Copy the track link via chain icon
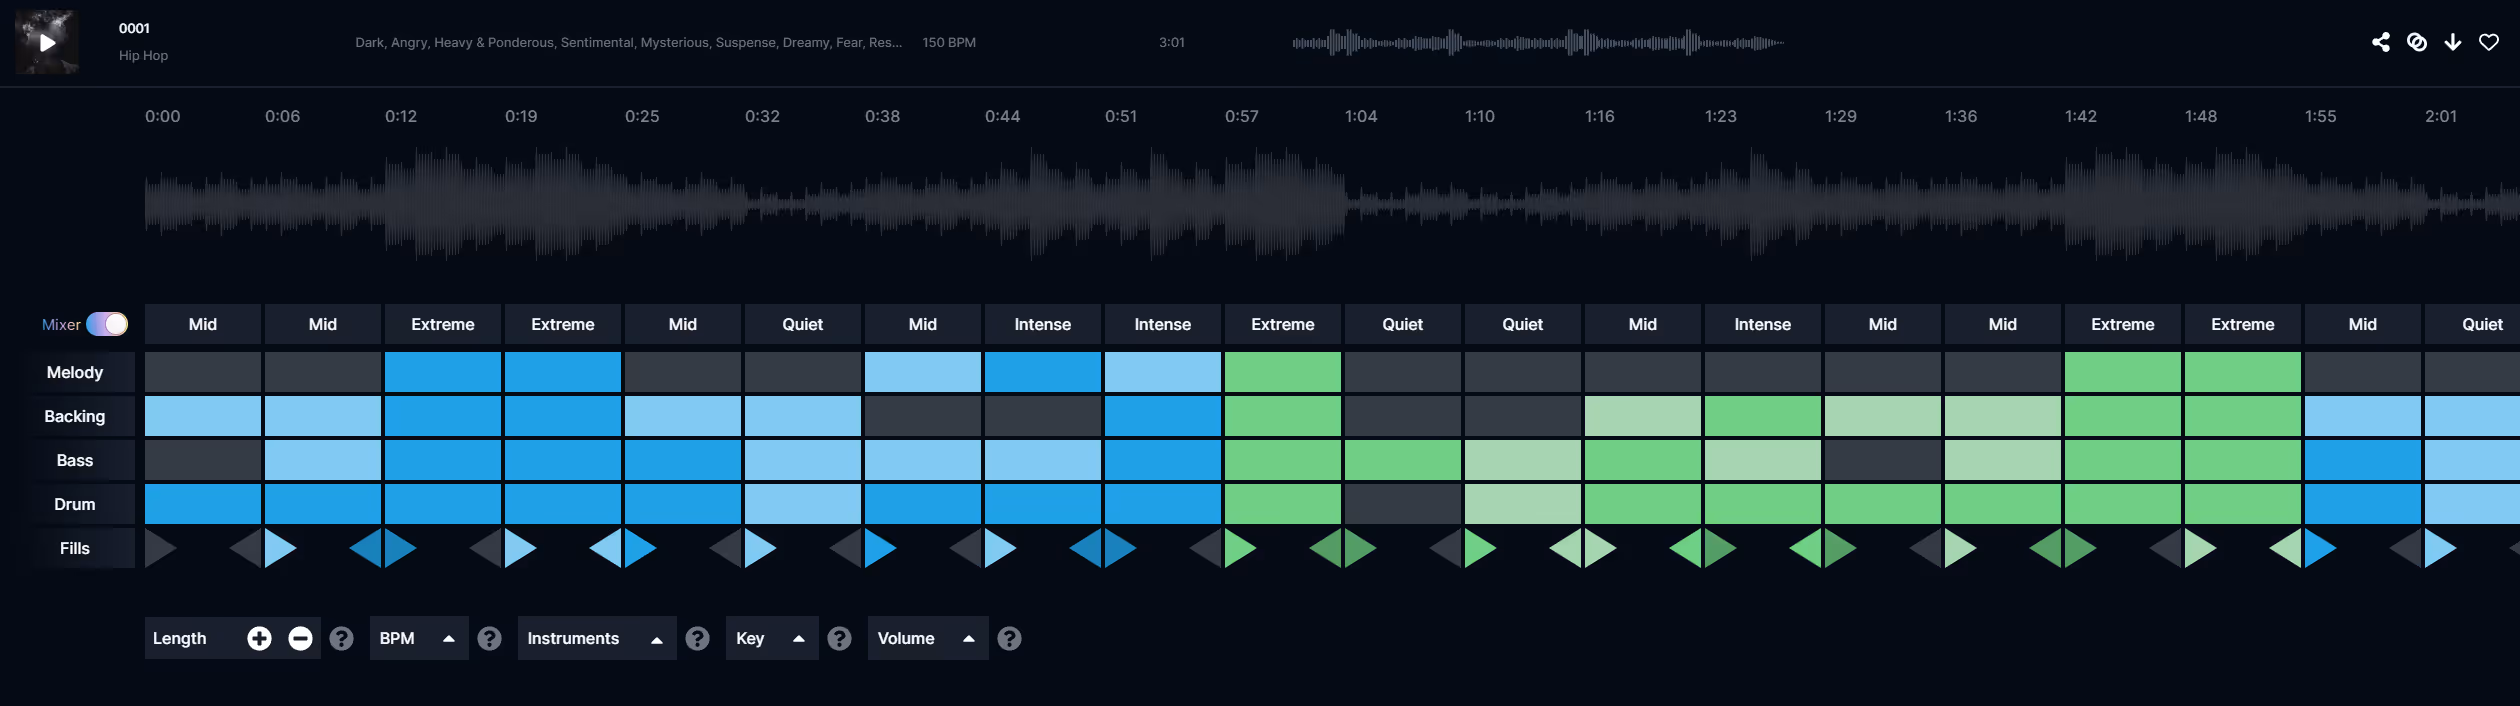 pos(2417,42)
